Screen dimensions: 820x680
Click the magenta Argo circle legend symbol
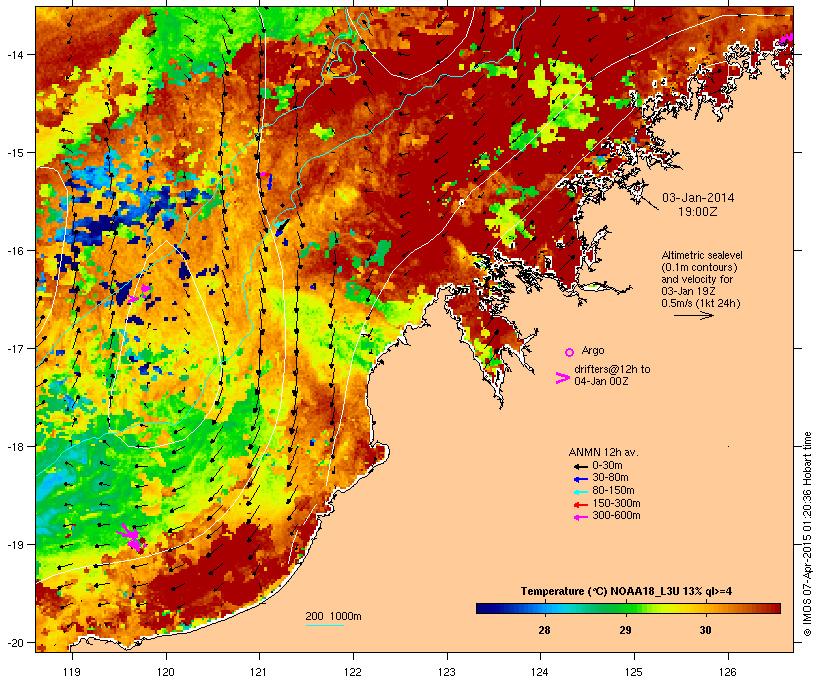click(570, 352)
